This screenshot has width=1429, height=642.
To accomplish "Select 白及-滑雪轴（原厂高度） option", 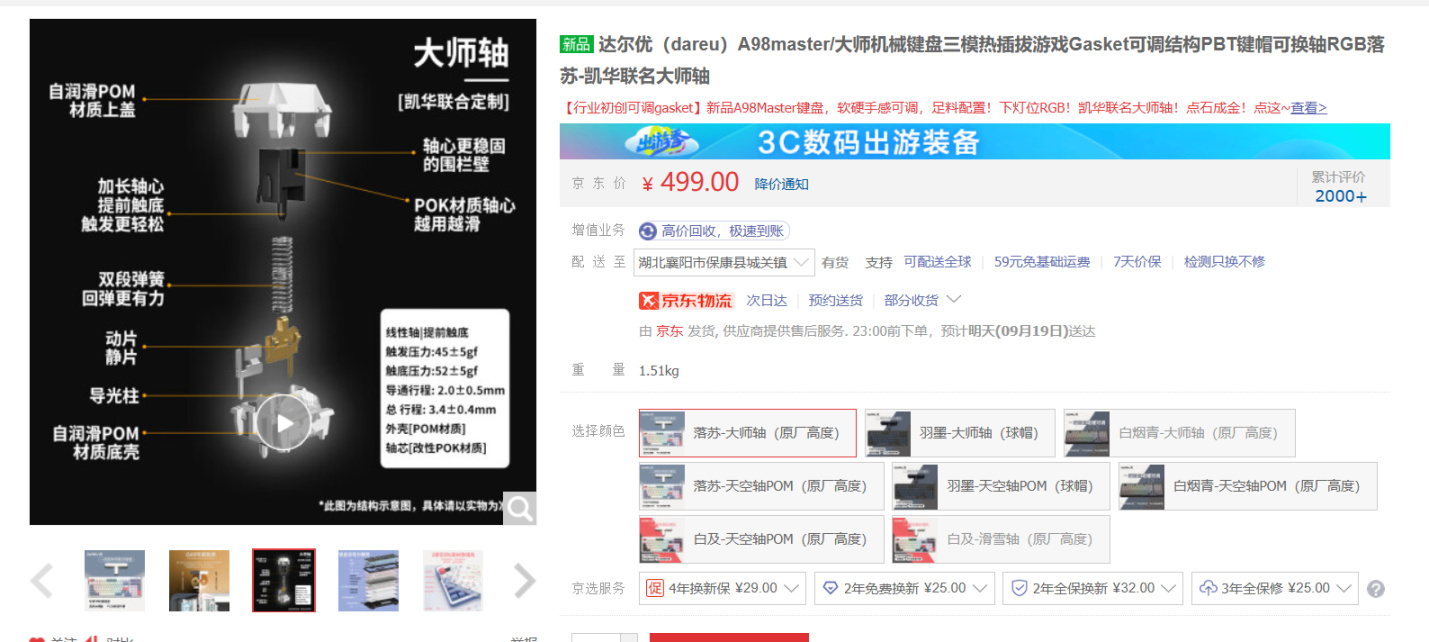I will pyautogui.click(x=1001, y=539).
